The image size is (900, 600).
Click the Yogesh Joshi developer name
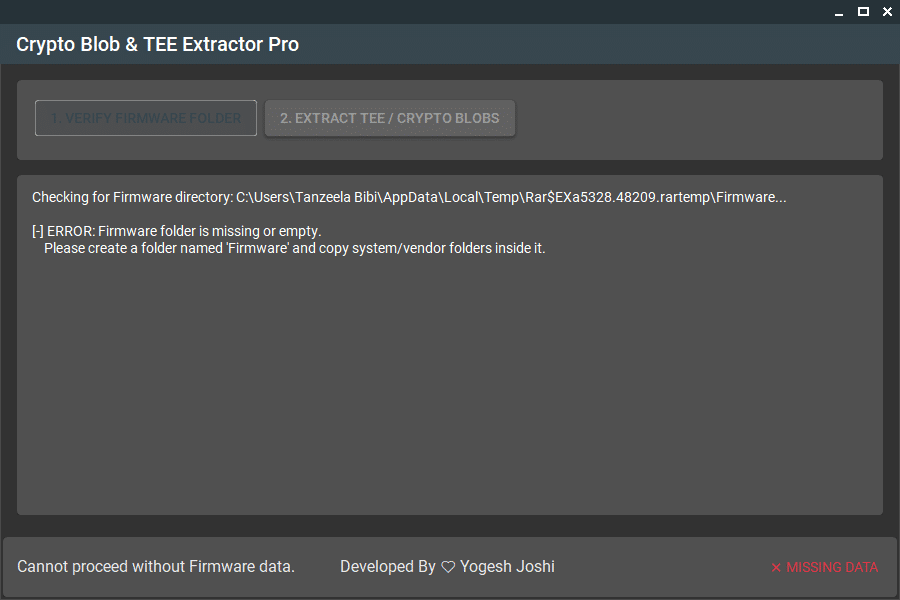point(507,567)
